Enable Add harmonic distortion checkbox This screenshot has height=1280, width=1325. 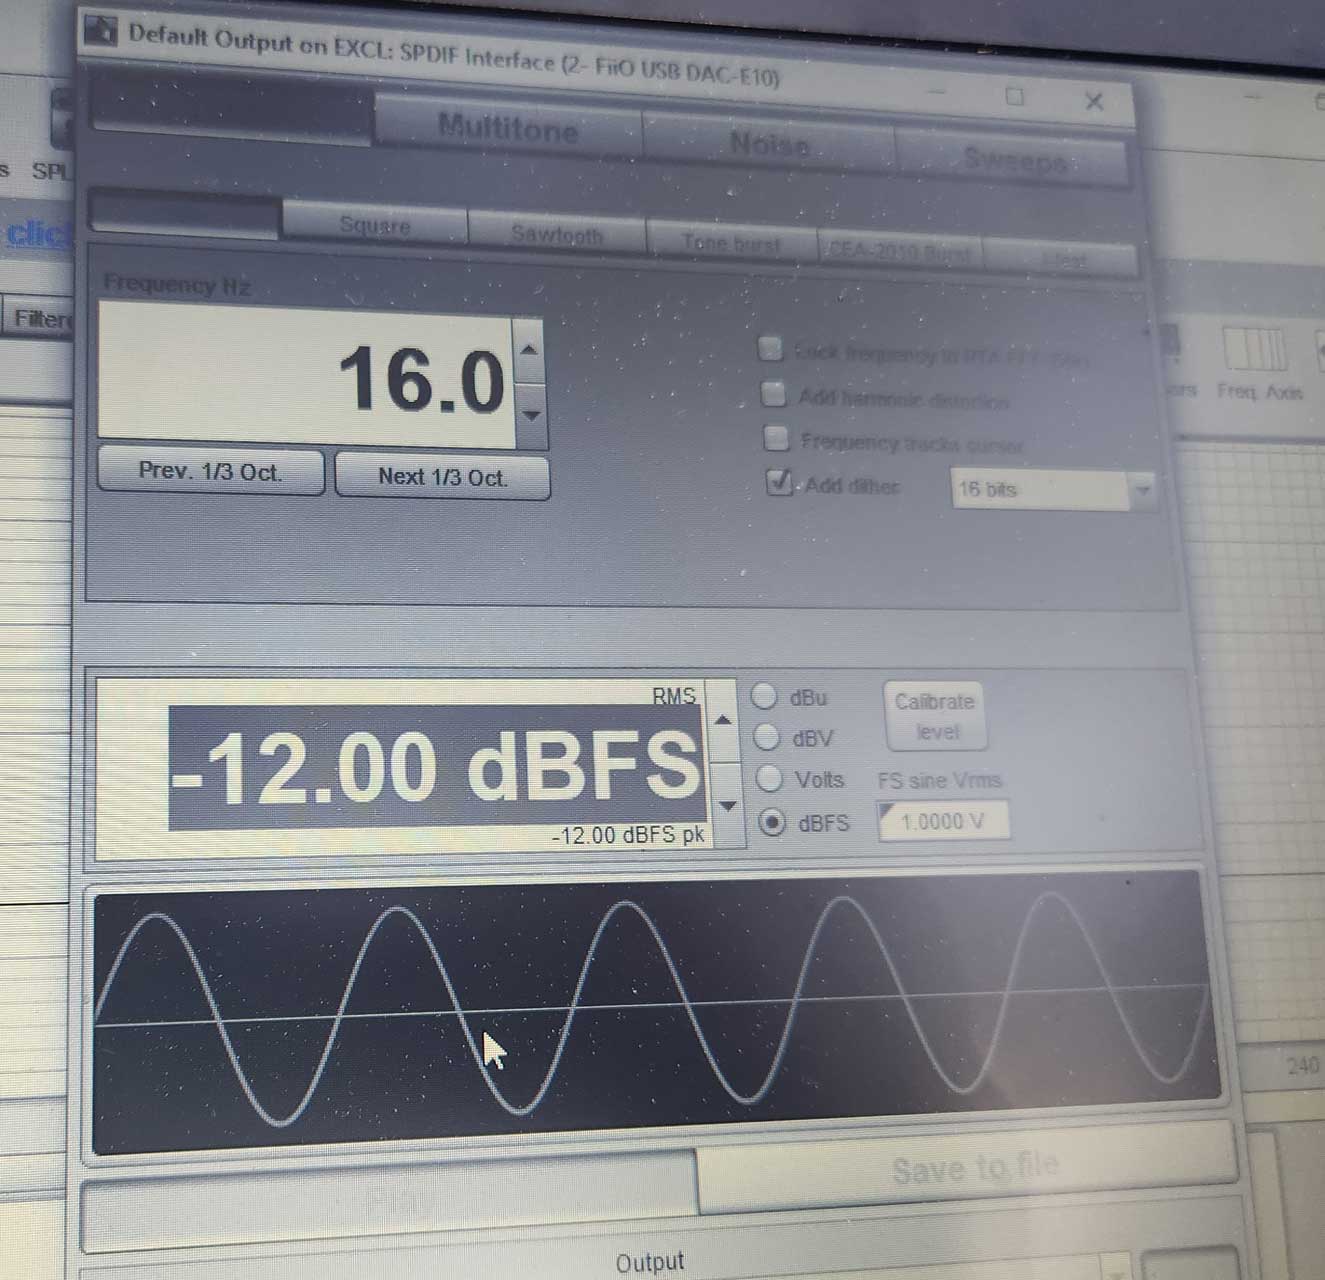pyautogui.click(x=774, y=394)
